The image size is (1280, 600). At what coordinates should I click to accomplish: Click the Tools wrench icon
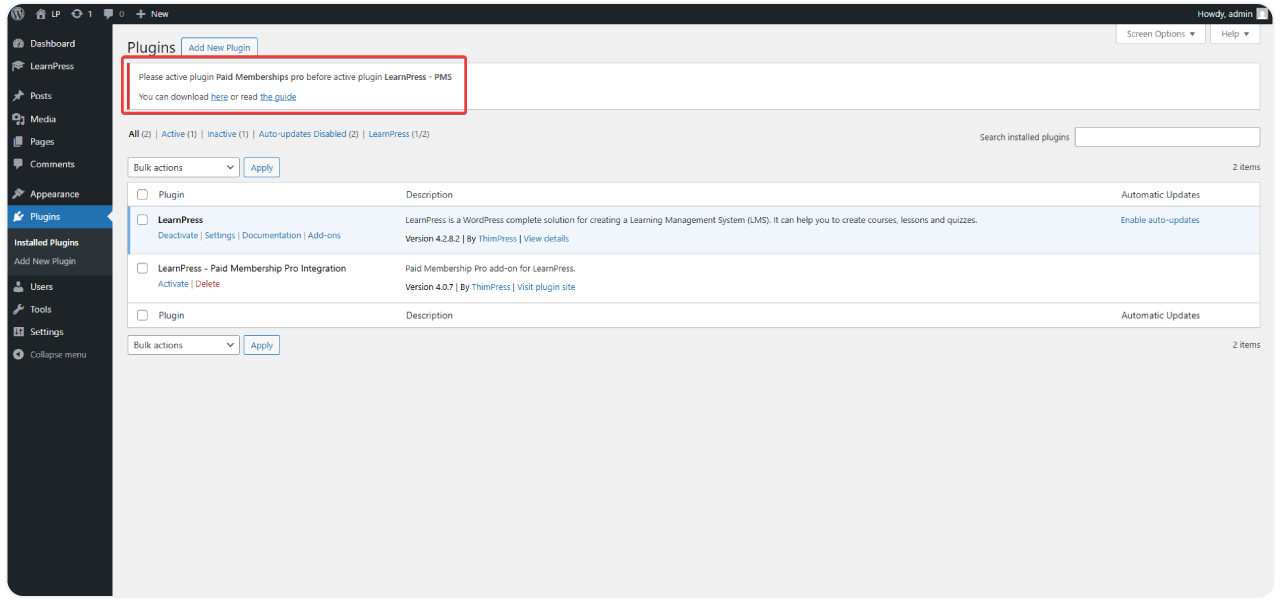point(18,309)
